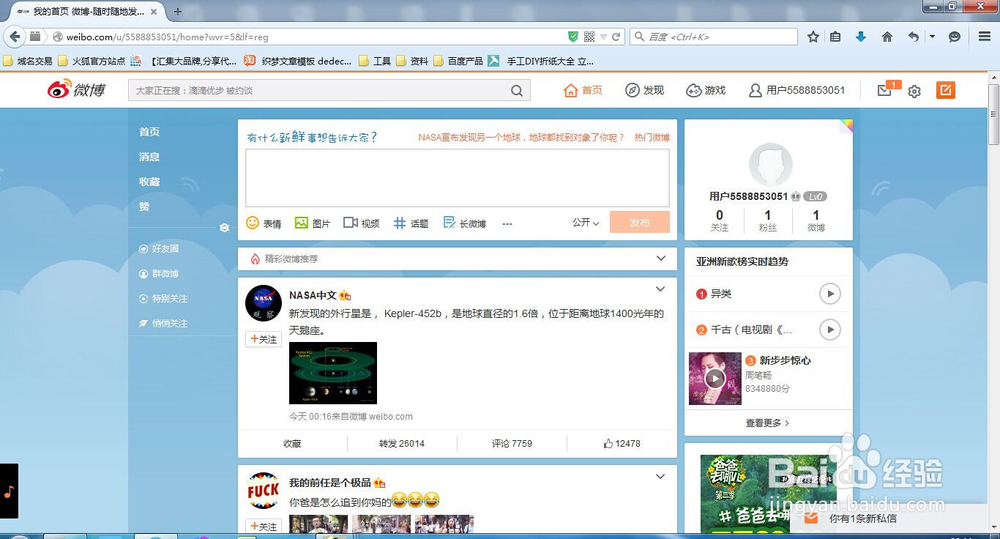Expand the 精彩微博推荐 section chevron
Screen dimensions: 1000x539
[661, 258]
